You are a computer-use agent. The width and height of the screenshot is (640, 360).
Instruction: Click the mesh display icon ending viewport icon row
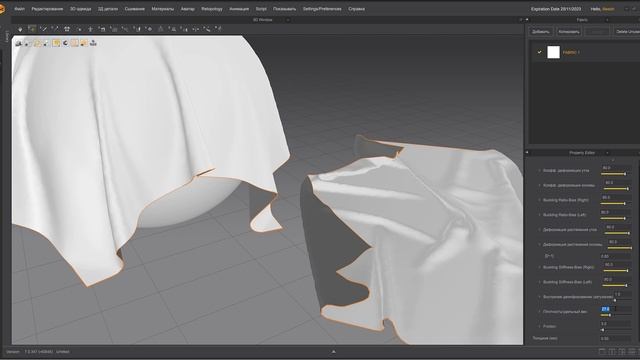pyautogui.click(x=93, y=43)
